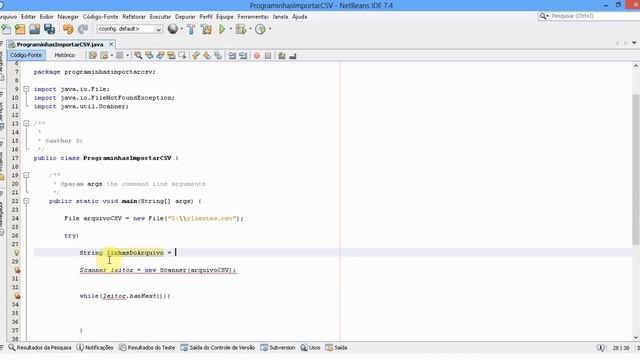
Task: Toggle highlight search in editor toolbar
Action: coord(171,56)
